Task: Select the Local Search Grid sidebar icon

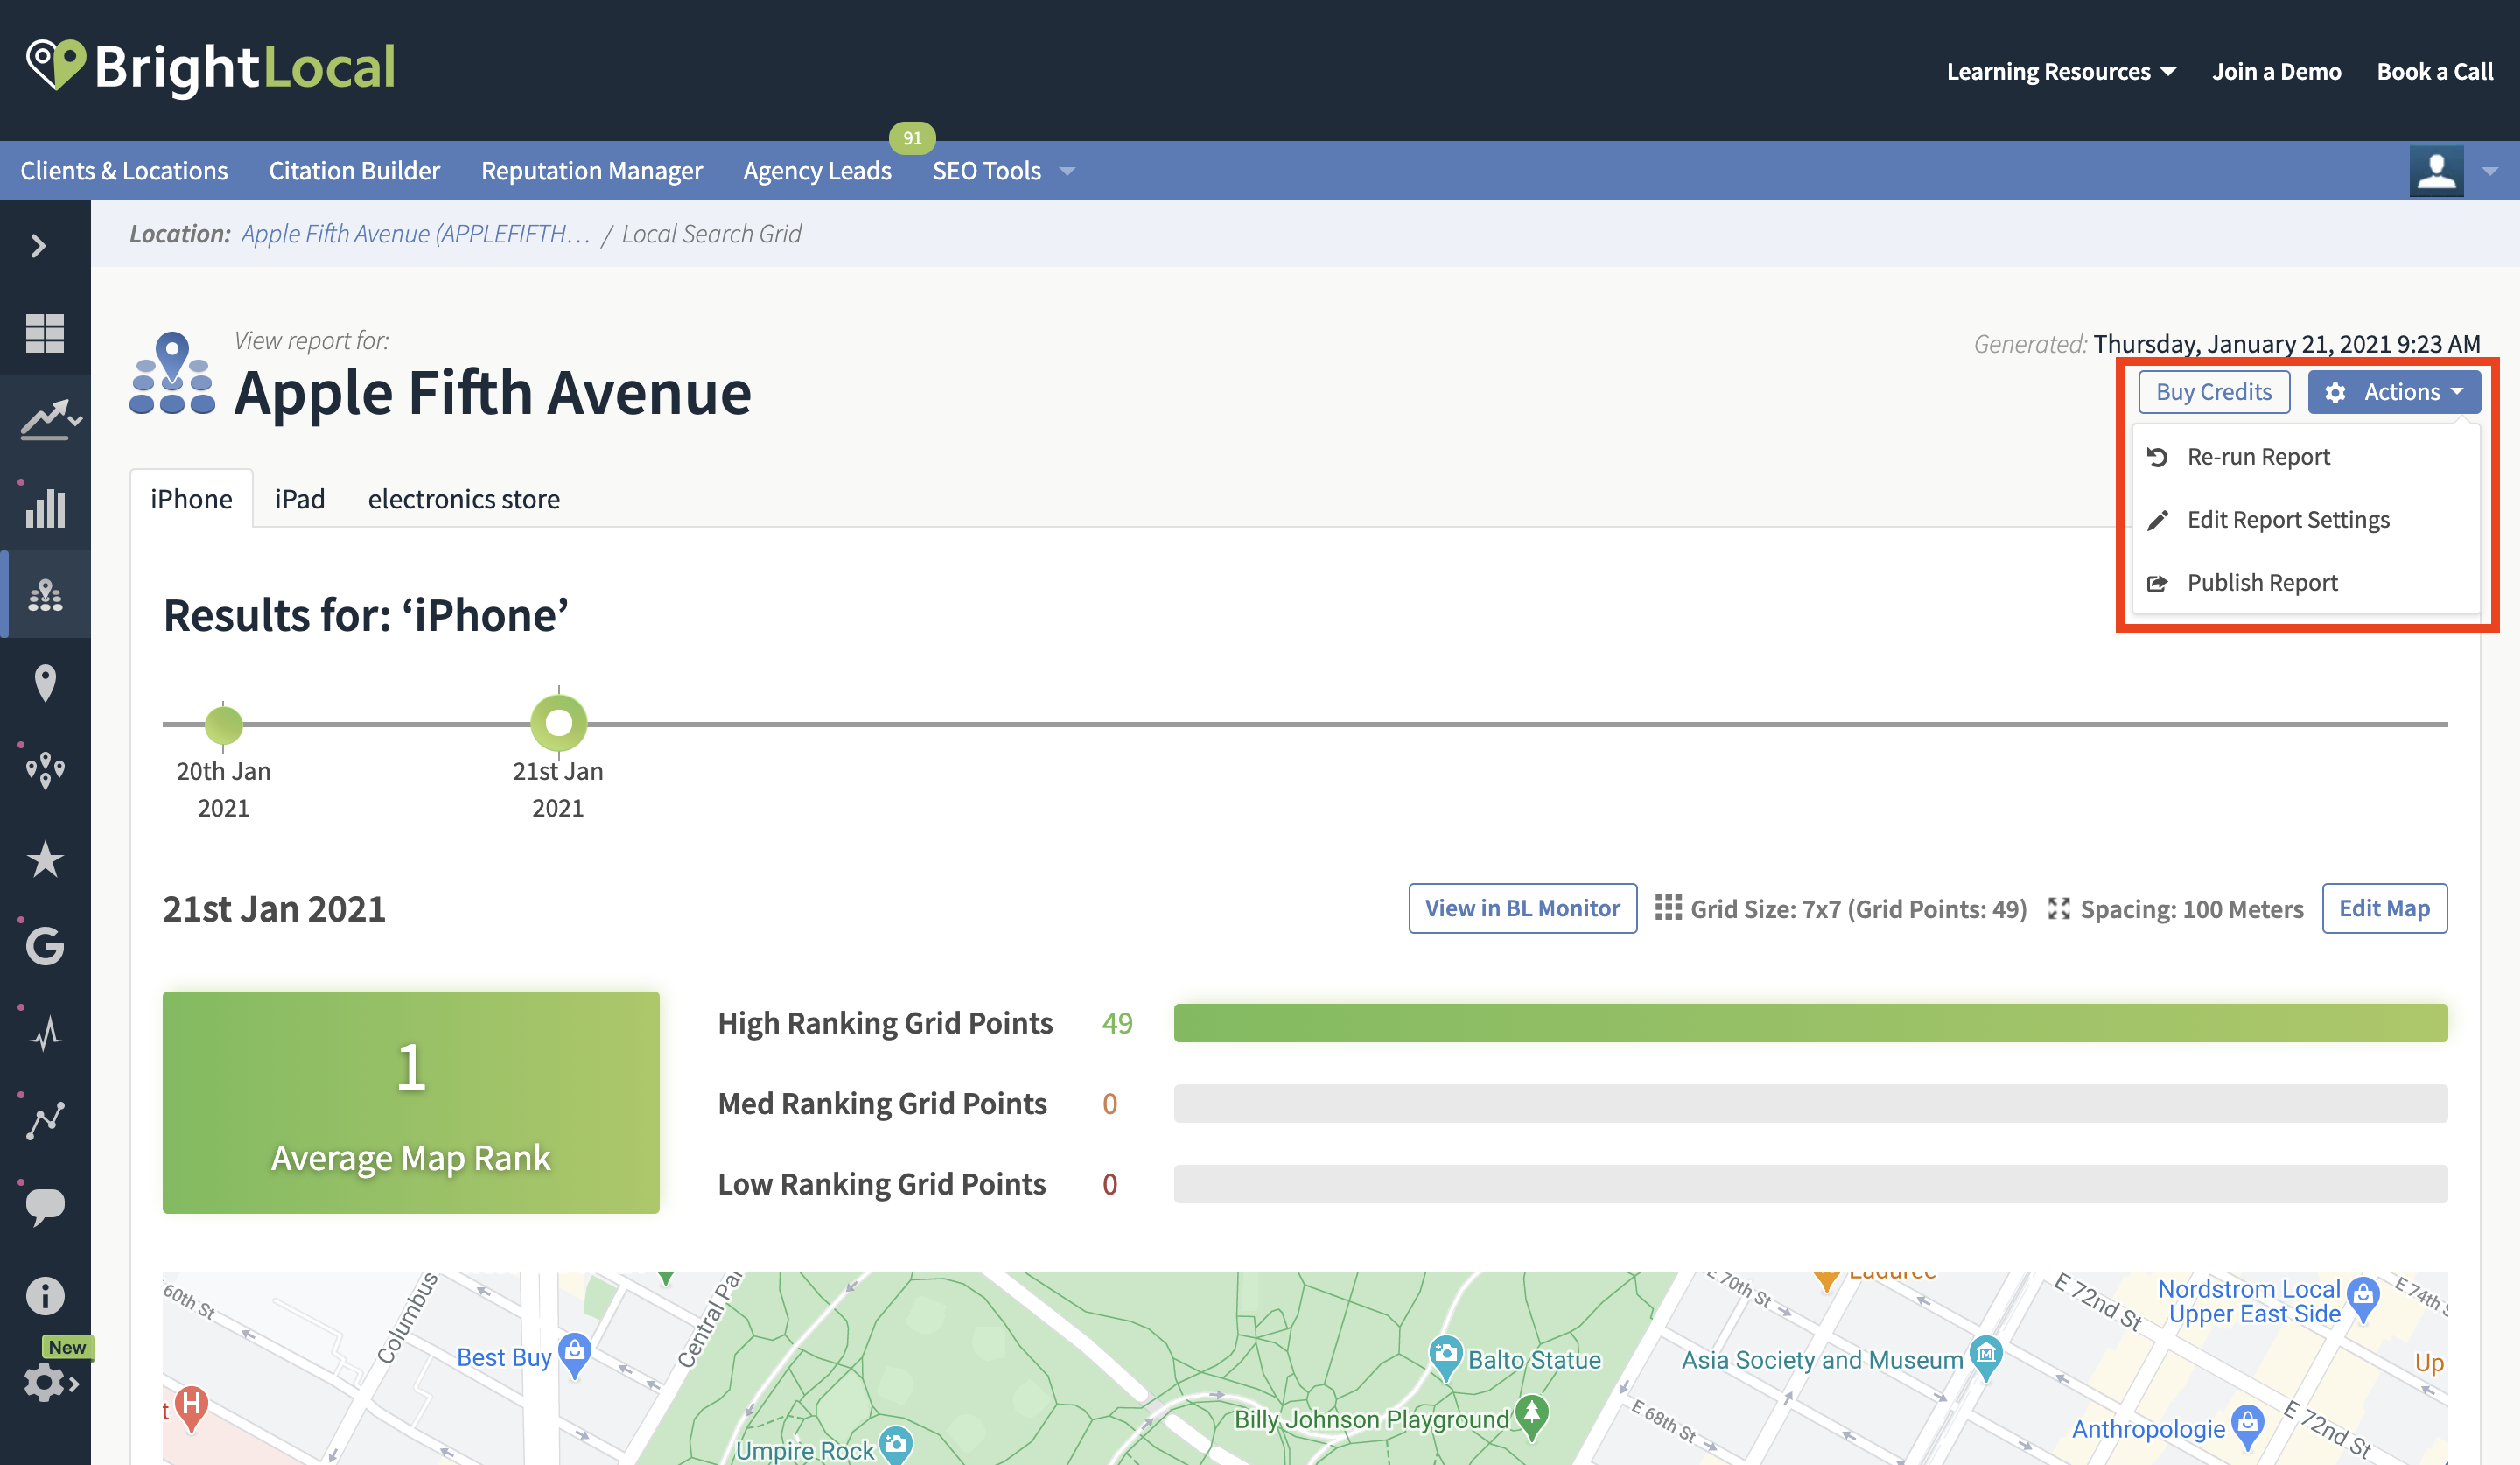Action: (x=45, y=595)
